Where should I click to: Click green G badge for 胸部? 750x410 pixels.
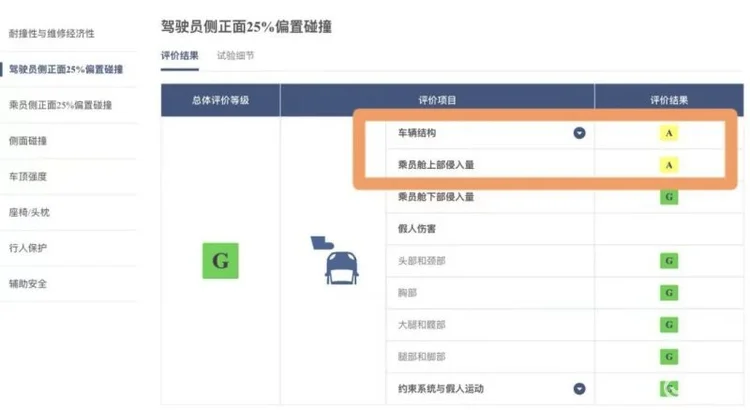[x=669, y=293]
